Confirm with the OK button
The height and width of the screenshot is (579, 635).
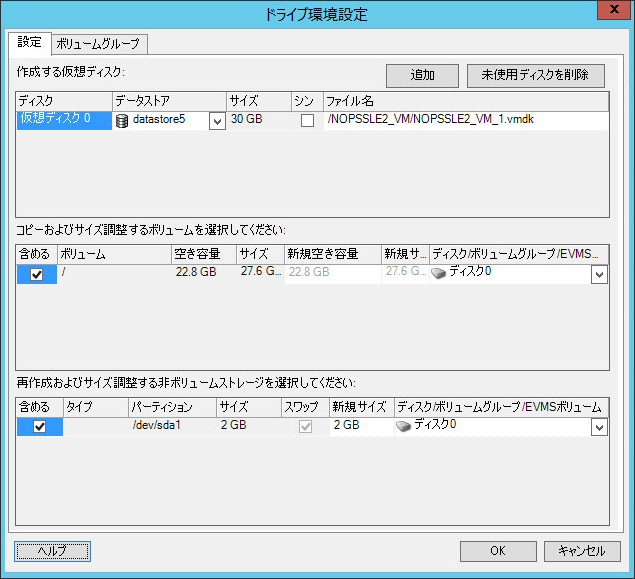click(x=497, y=551)
